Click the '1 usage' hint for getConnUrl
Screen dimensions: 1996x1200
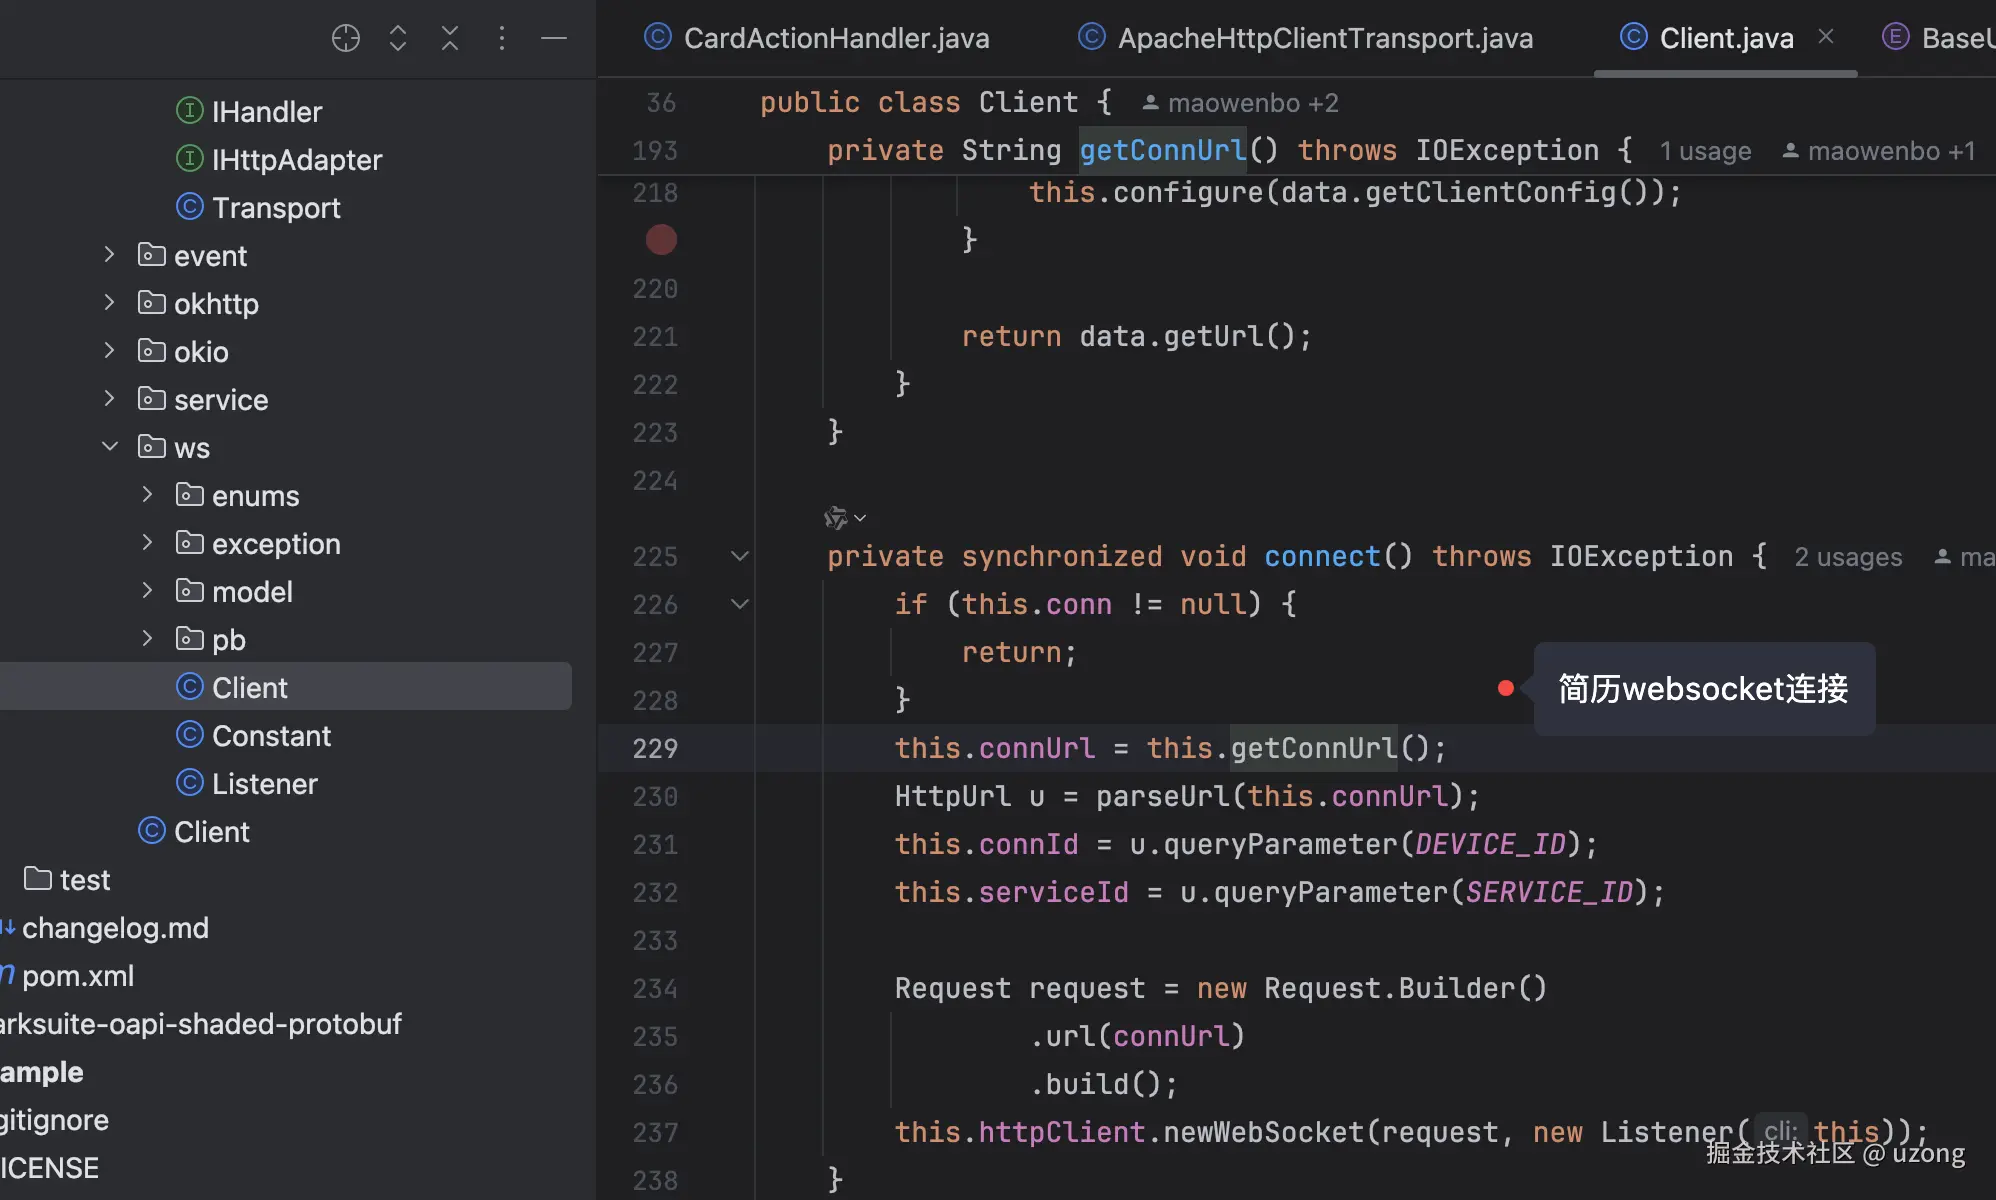point(1705,151)
